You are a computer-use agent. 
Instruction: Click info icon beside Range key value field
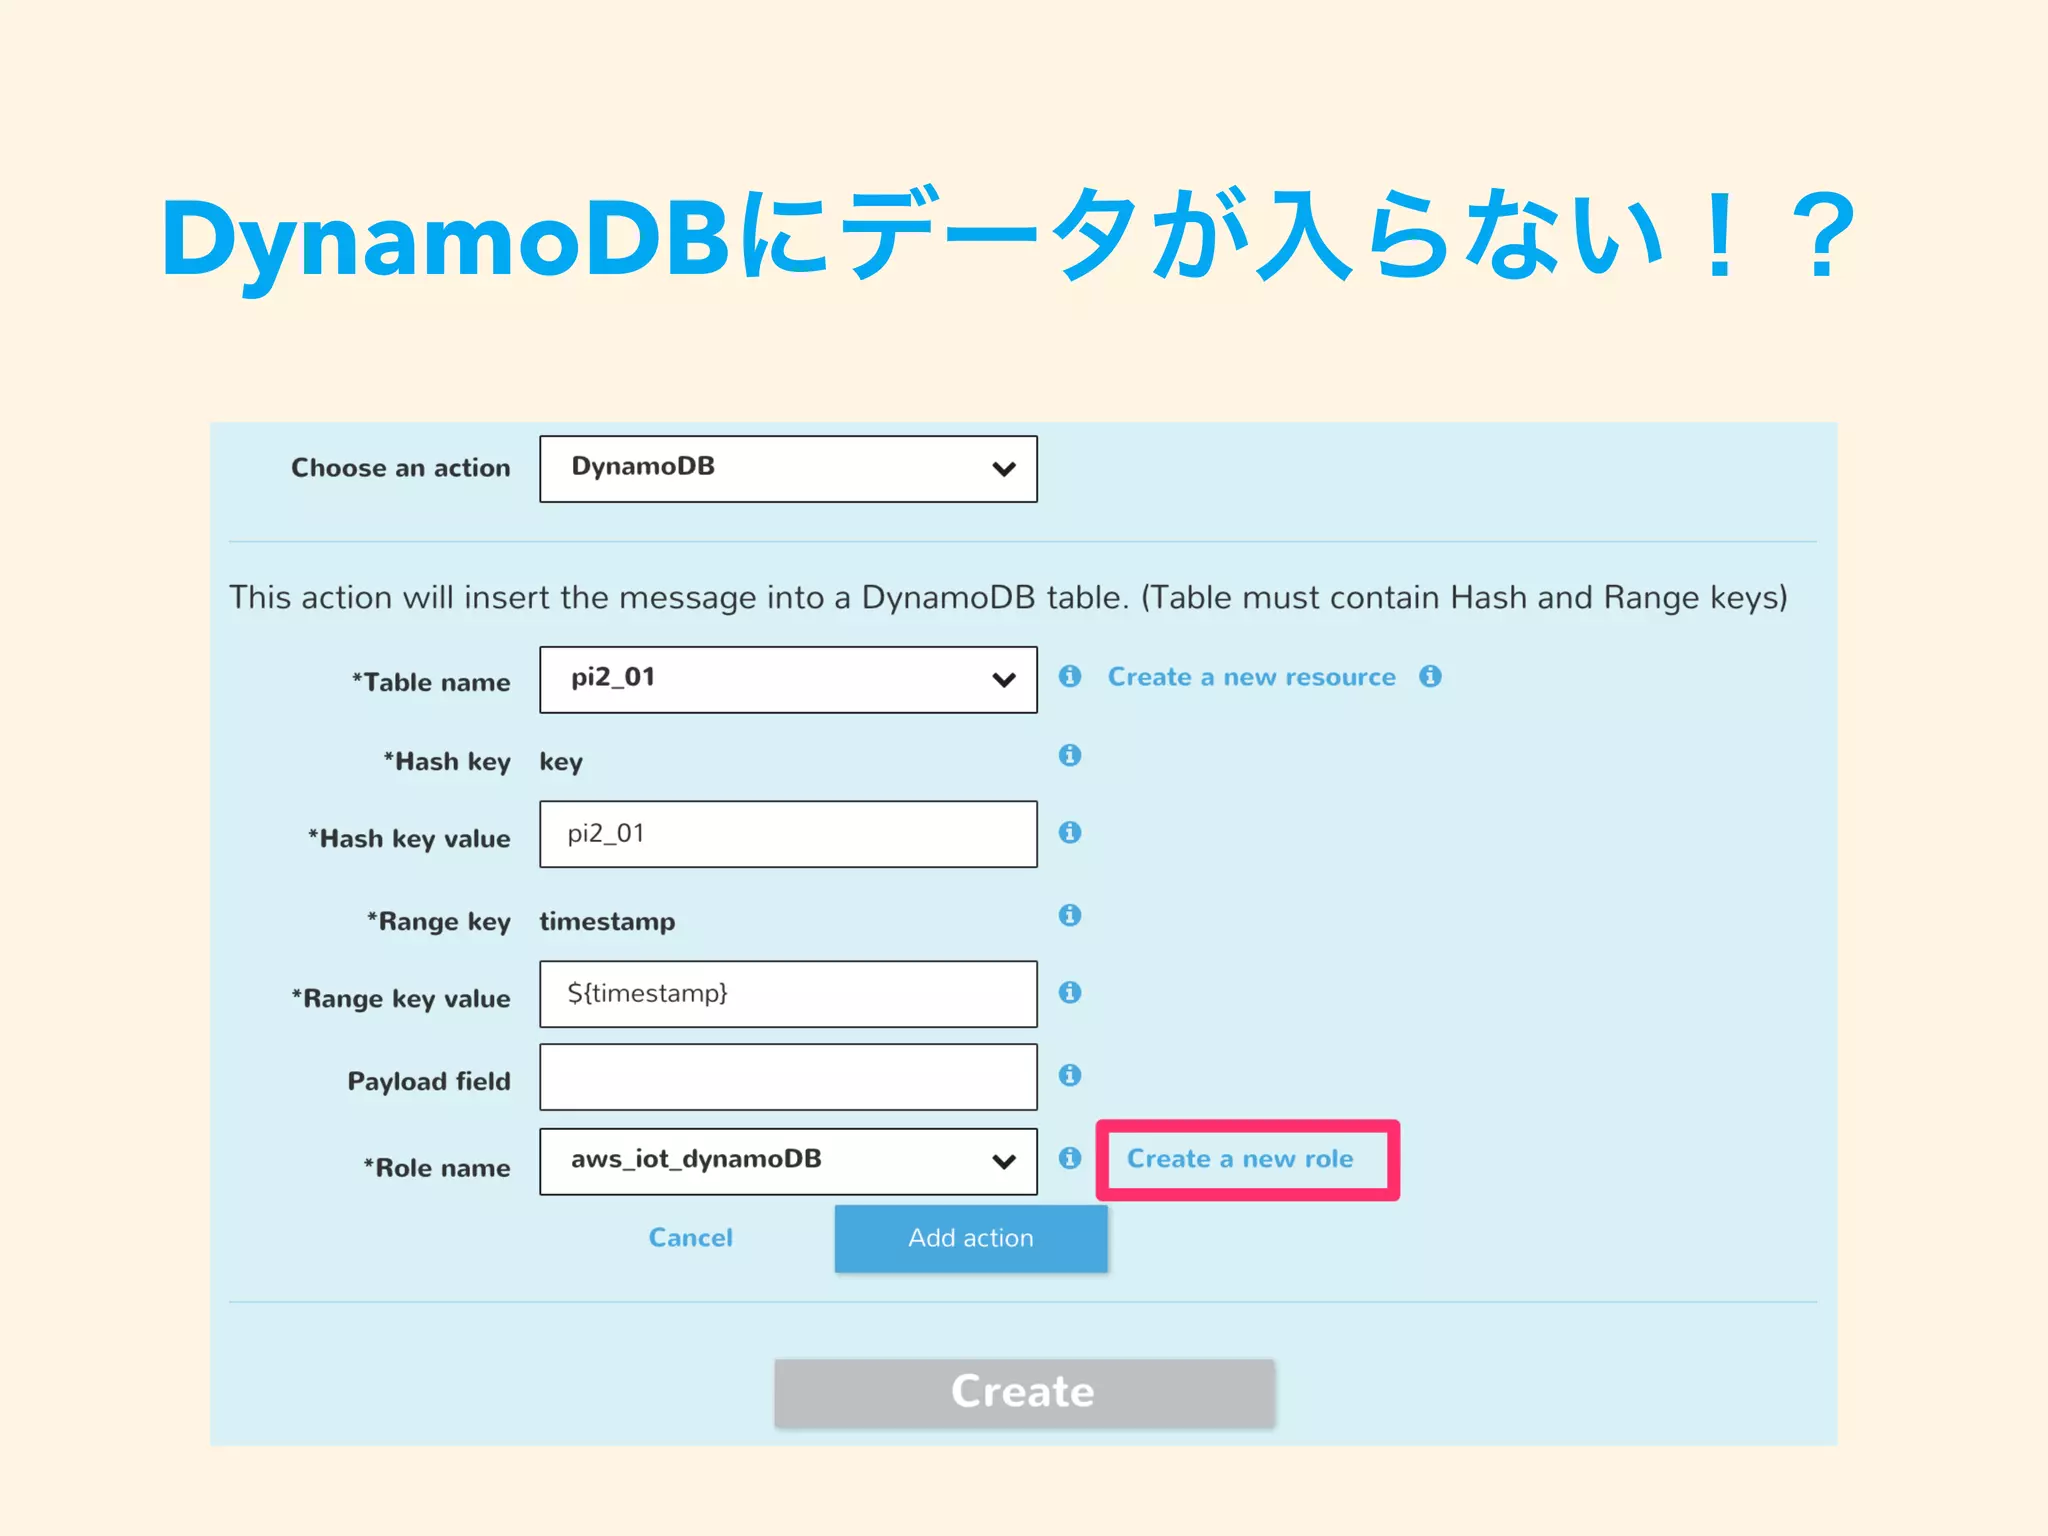point(1070,992)
